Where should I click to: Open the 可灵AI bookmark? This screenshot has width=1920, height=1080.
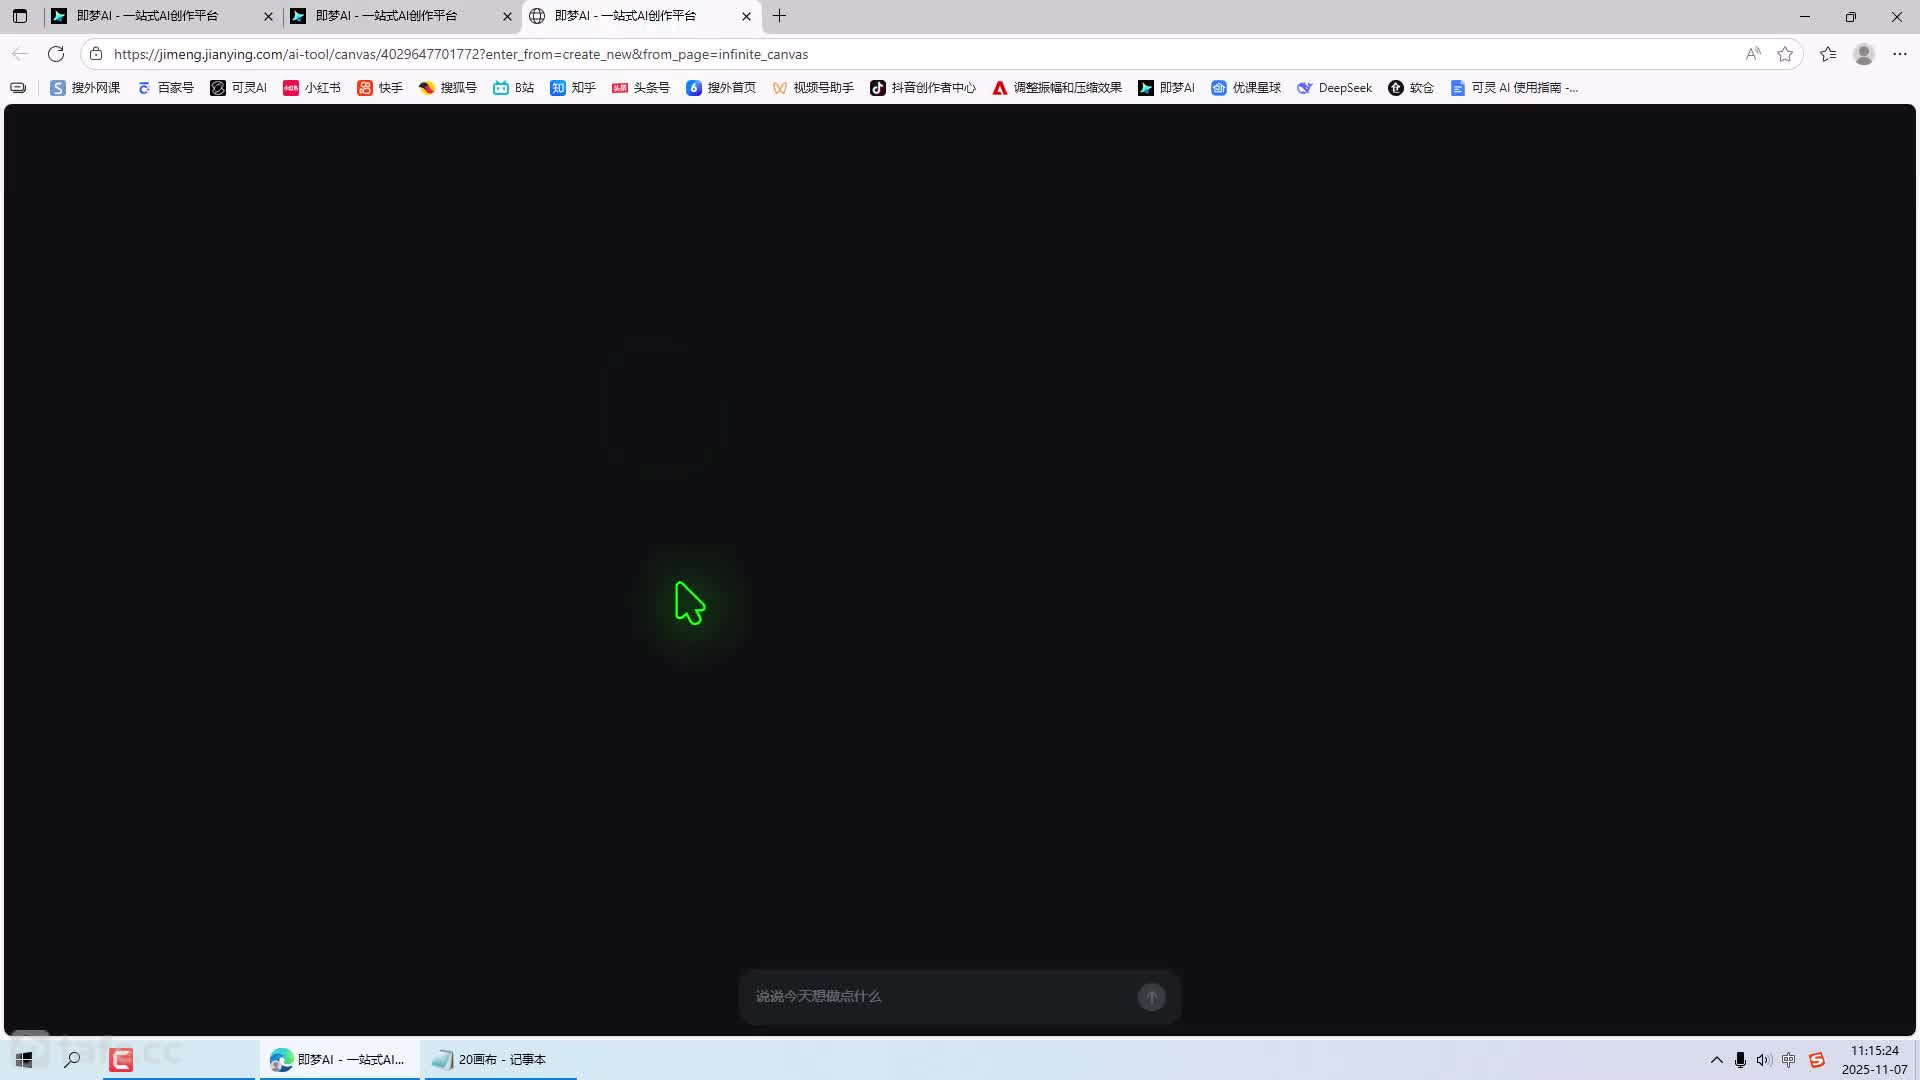238,88
